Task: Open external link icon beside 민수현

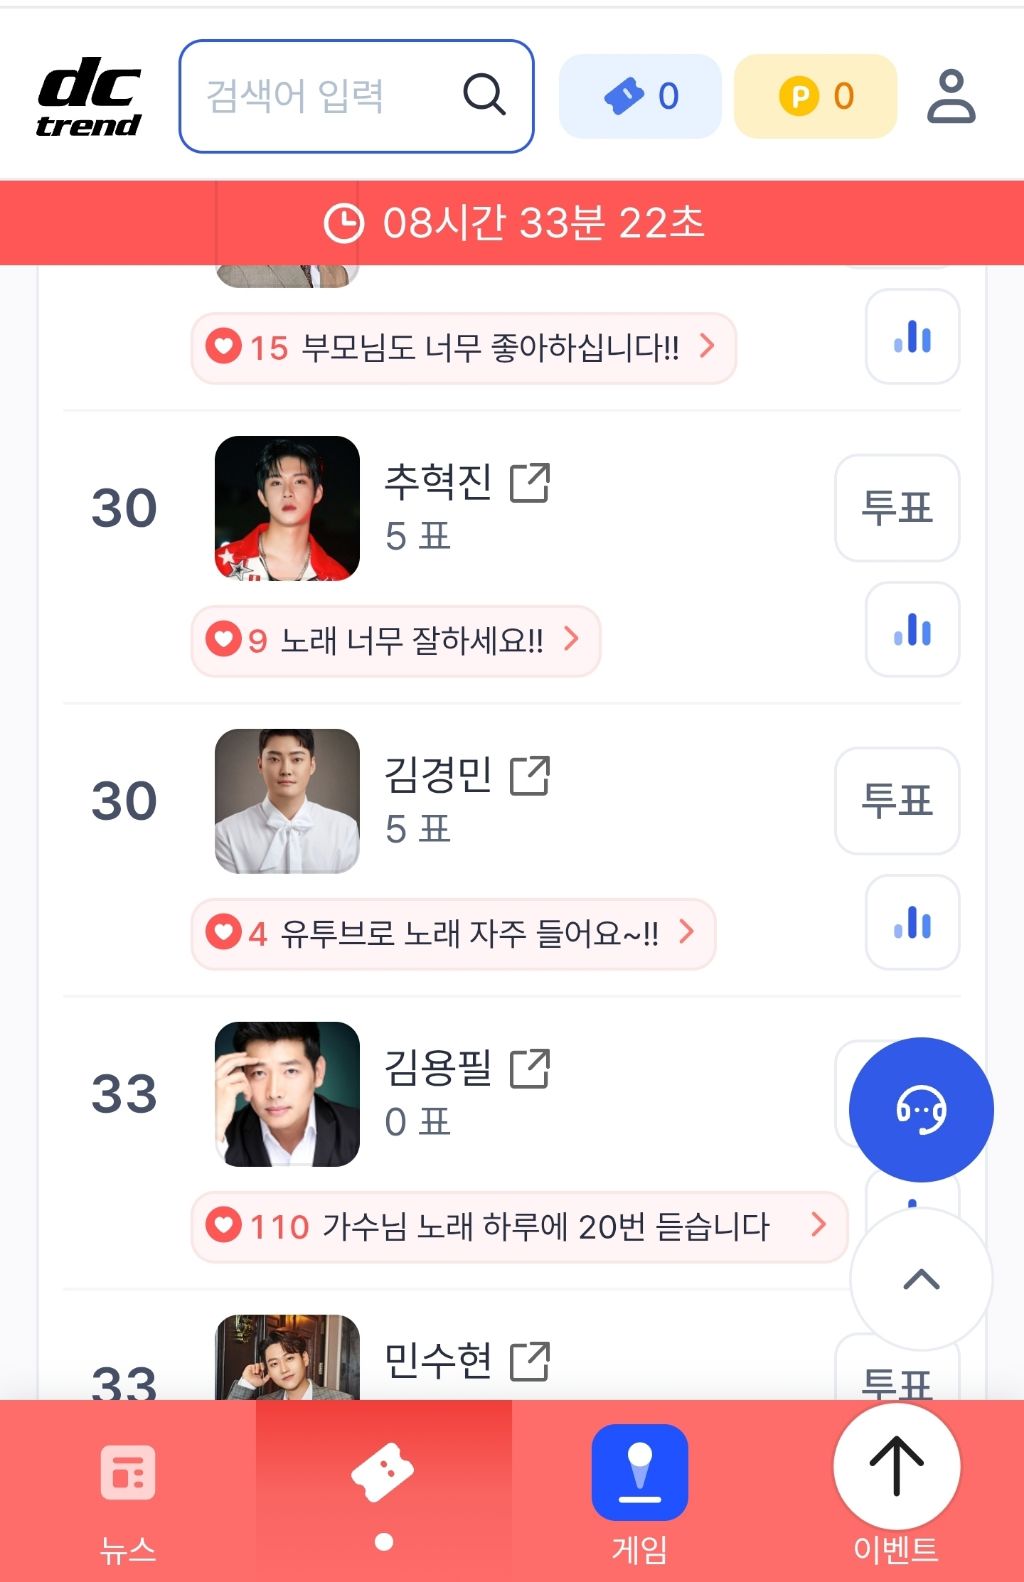Action: tap(530, 1361)
